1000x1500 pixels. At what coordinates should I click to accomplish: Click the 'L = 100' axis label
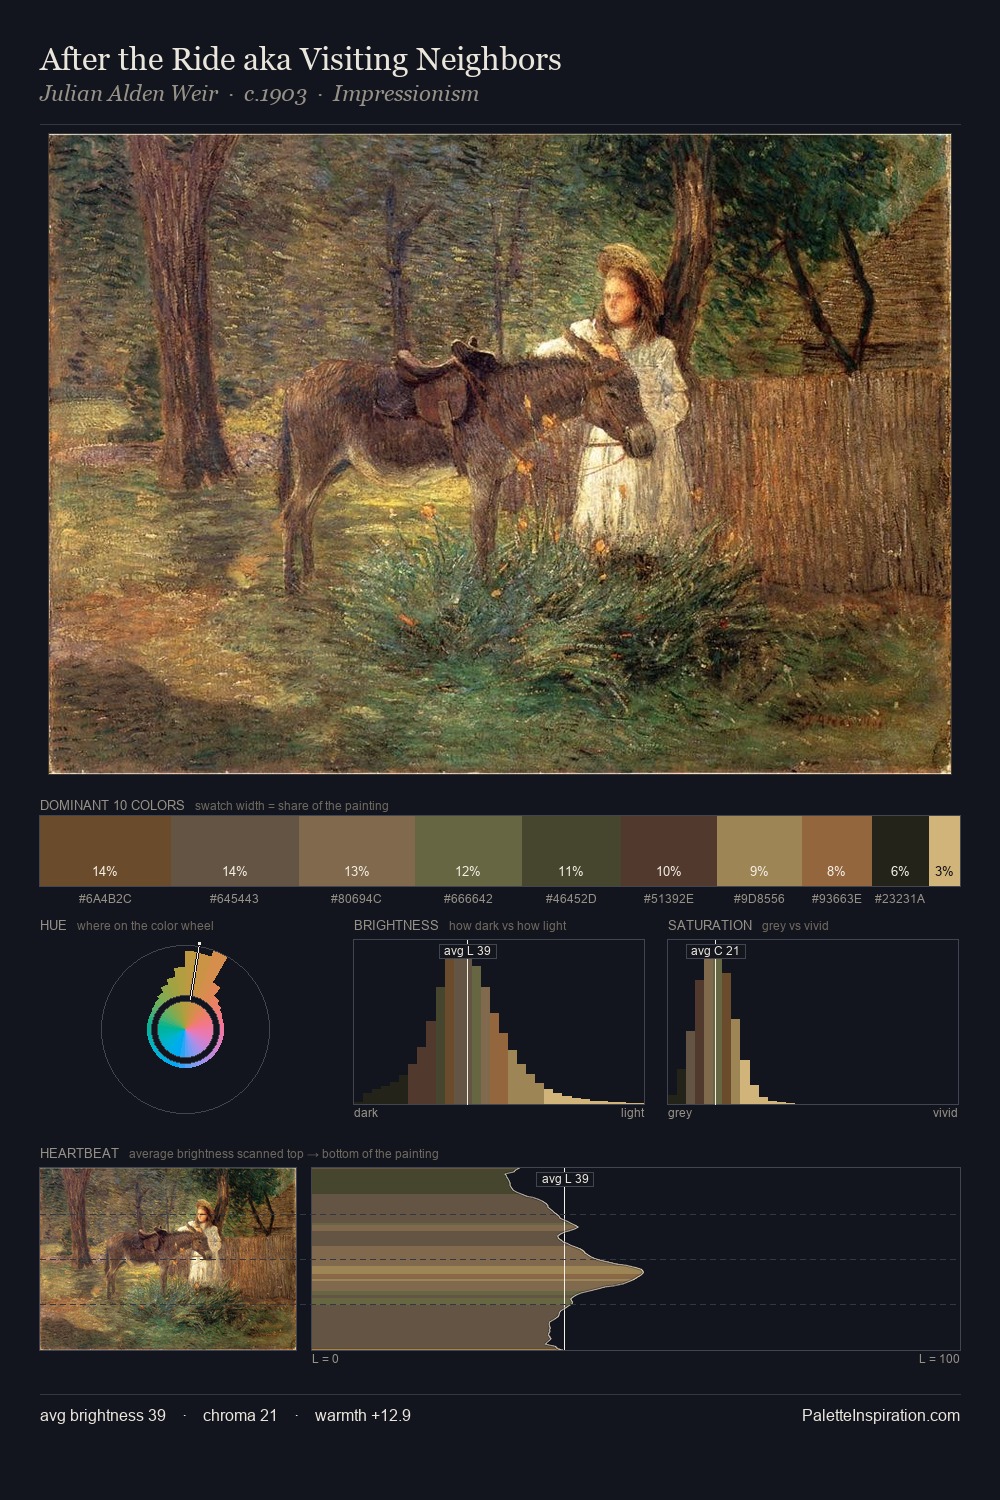point(939,1359)
